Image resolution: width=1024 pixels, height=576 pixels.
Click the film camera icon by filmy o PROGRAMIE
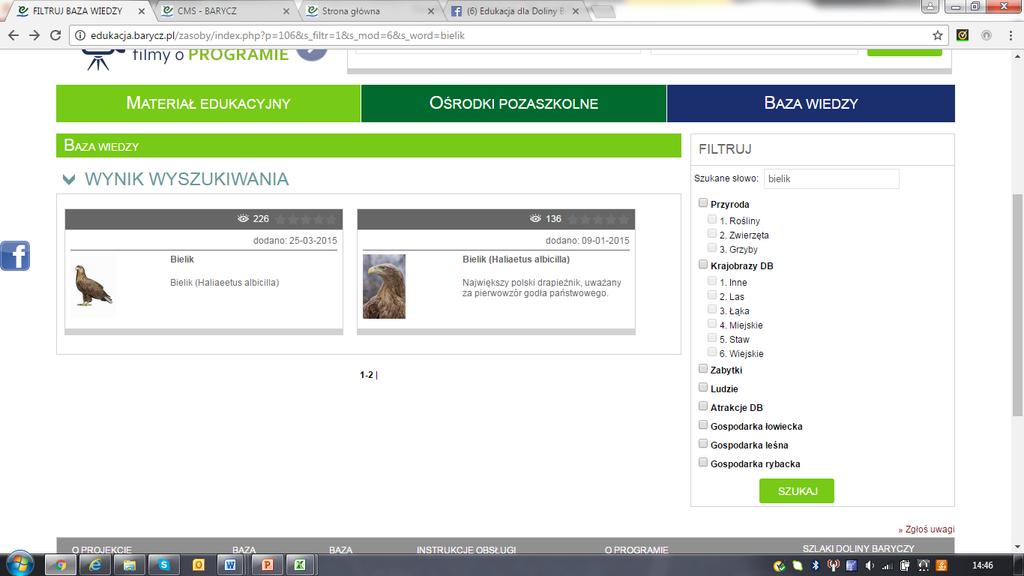(103, 60)
